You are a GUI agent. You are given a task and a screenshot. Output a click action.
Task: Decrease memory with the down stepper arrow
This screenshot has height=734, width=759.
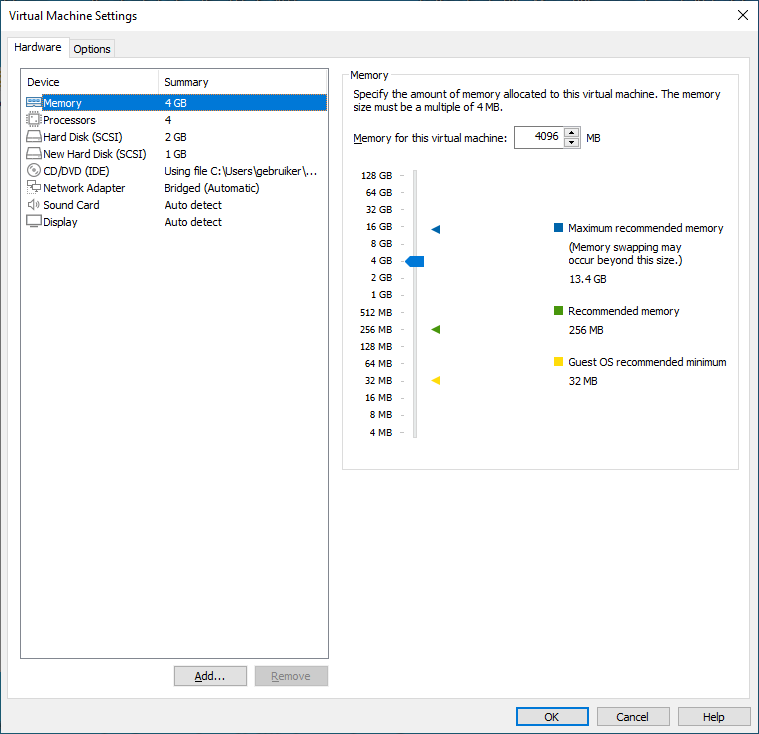pos(572,143)
